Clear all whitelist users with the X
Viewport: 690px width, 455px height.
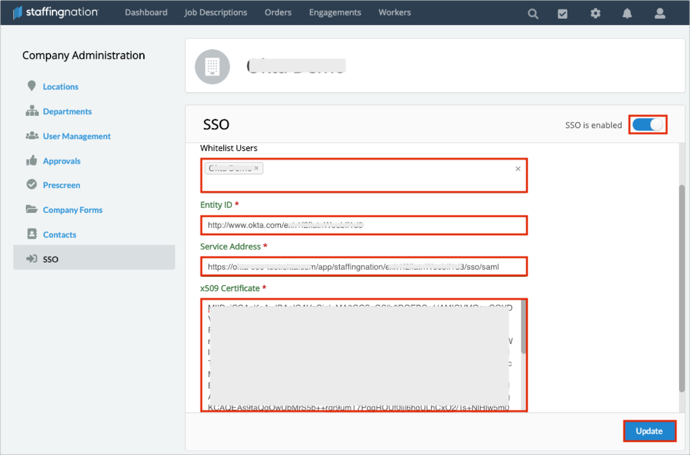(x=518, y=169)
